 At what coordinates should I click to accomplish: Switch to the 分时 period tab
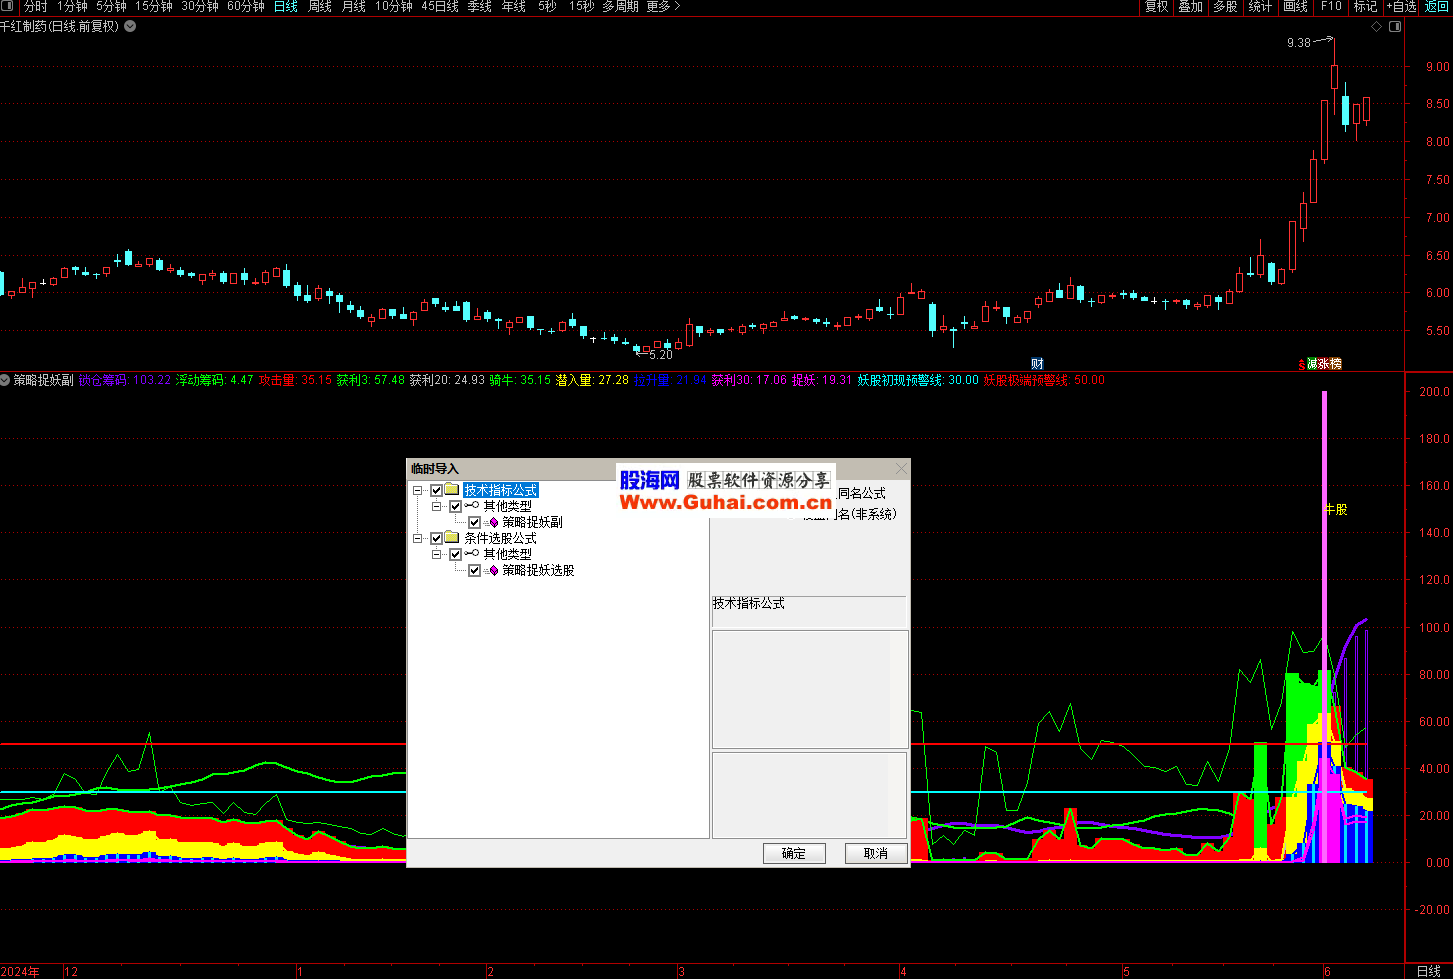pyautogui.click(x=35, y=6)
